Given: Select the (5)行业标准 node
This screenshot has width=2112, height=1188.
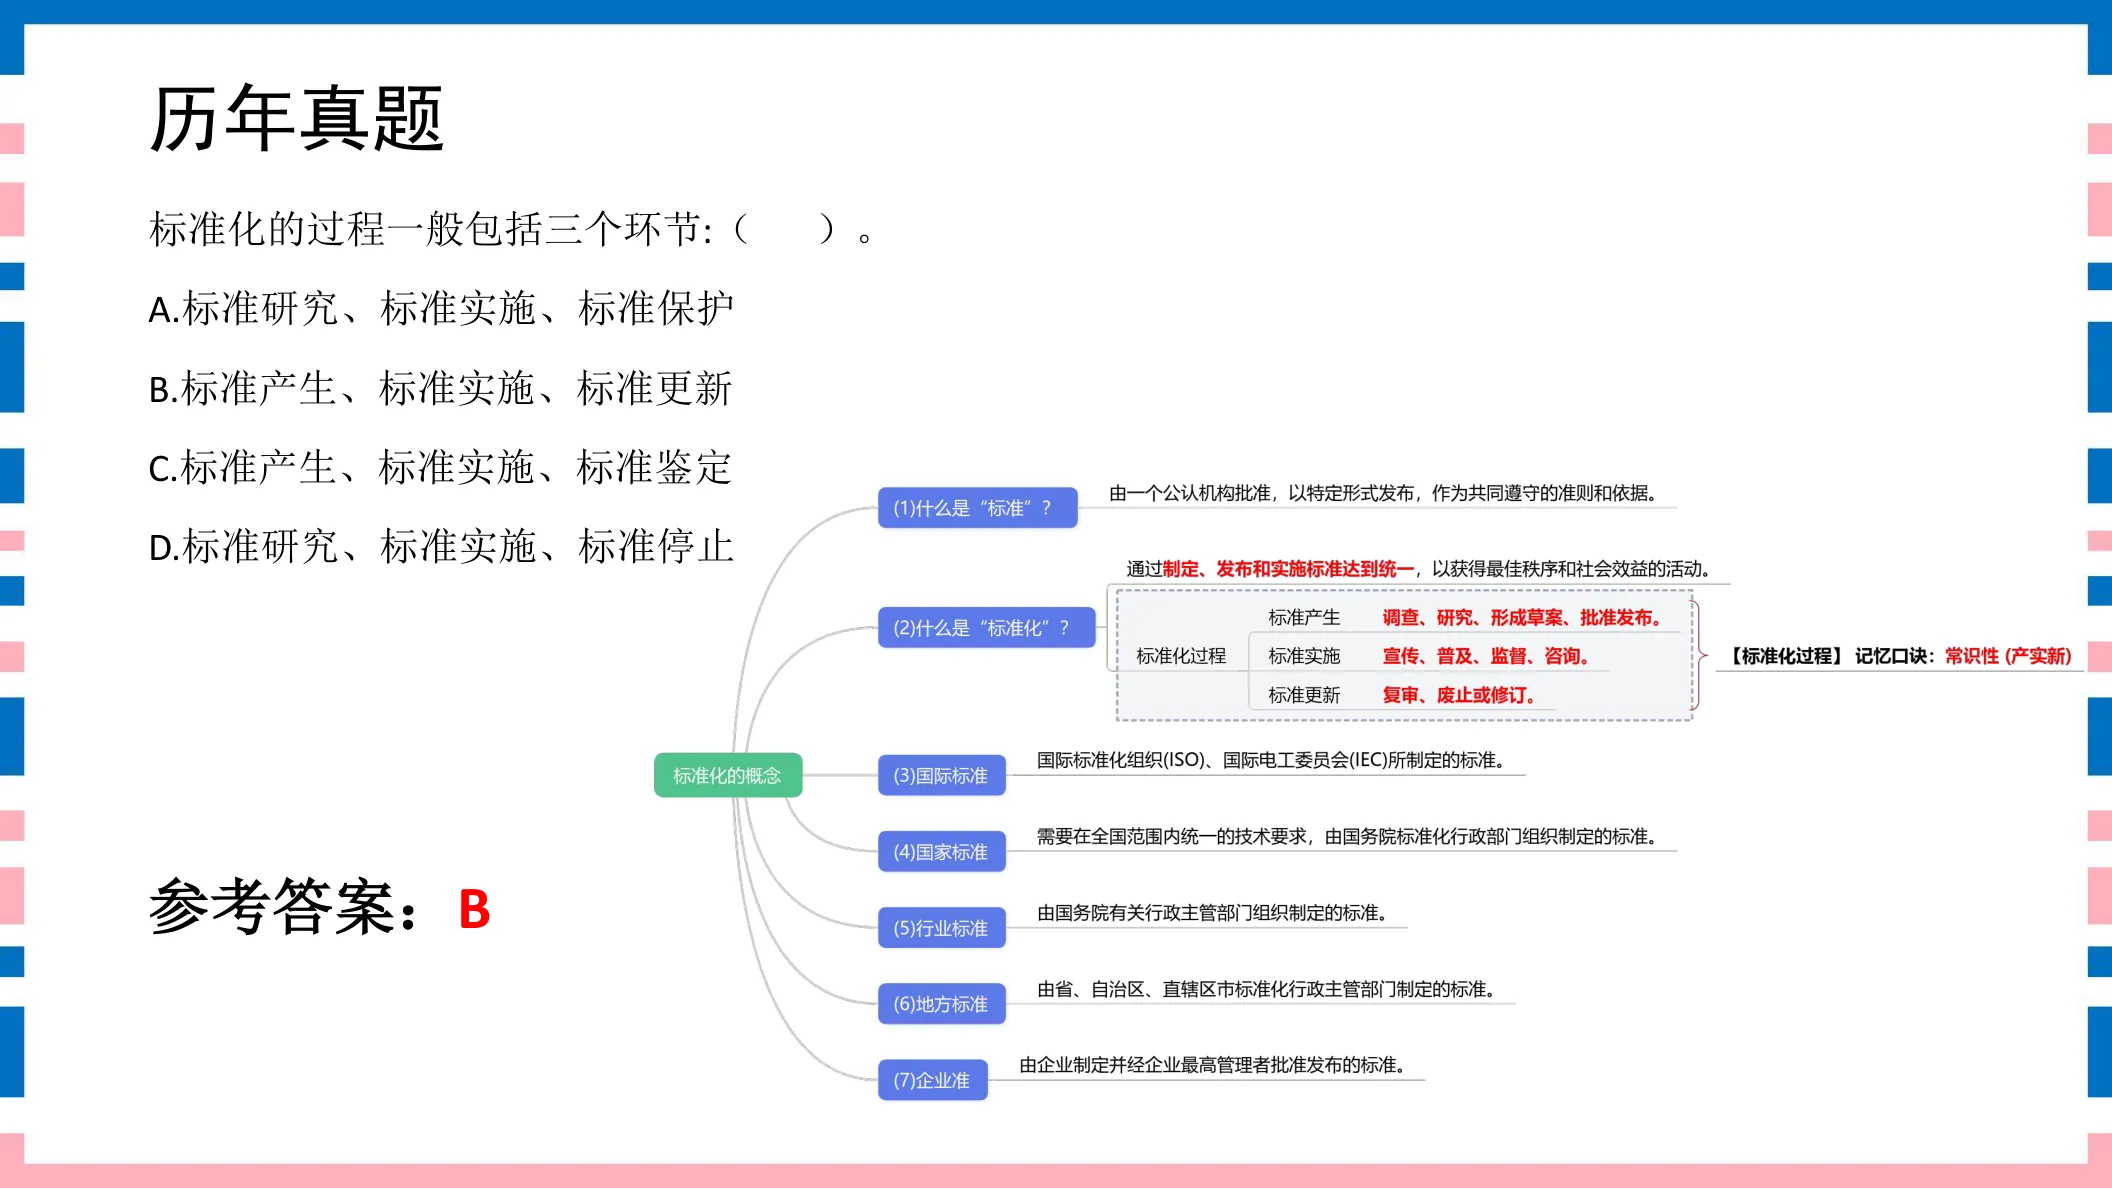Looking at the screenshot, I should pyautogui.click(x=942, y=928).
